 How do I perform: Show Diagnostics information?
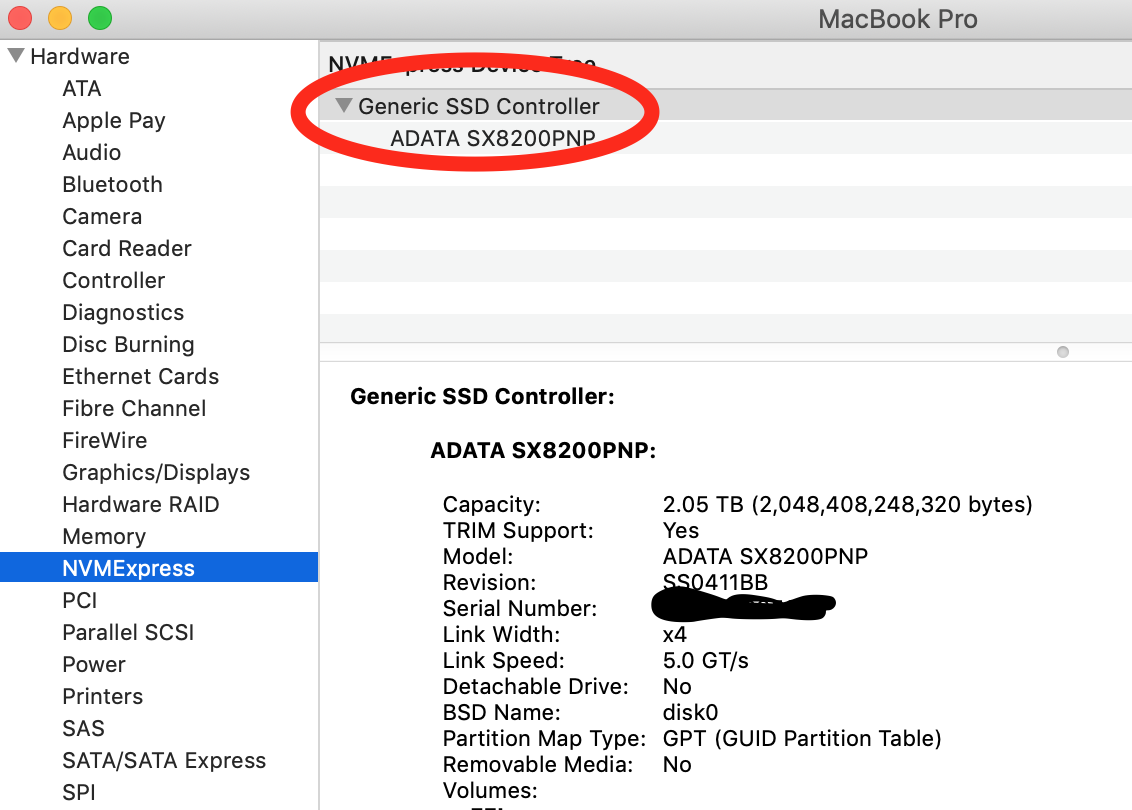[123, 313]
